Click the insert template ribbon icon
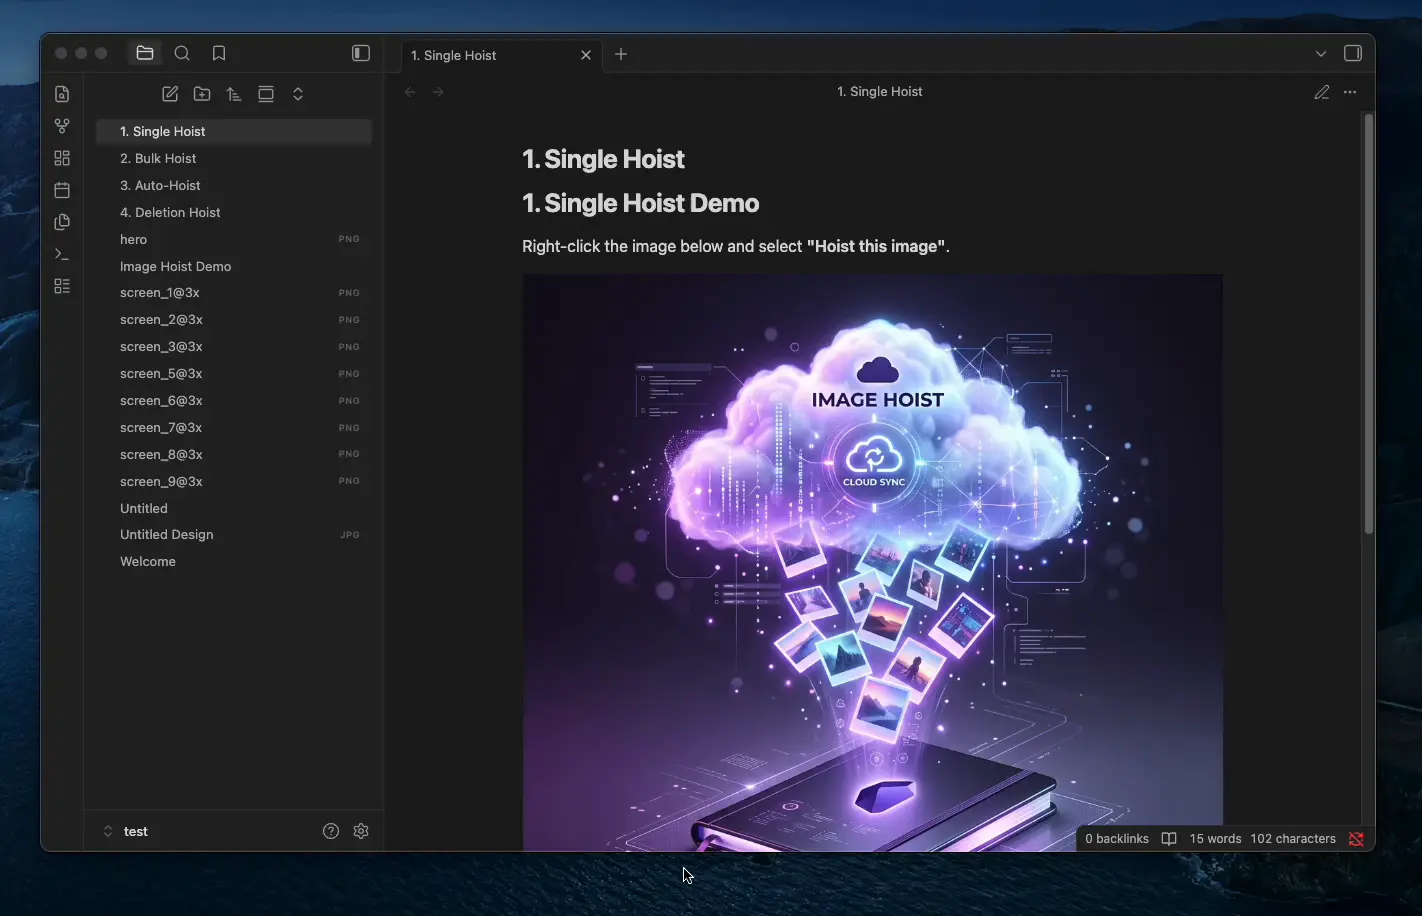The height and width of the screenshot is (916, 1422). pos(62,222)
